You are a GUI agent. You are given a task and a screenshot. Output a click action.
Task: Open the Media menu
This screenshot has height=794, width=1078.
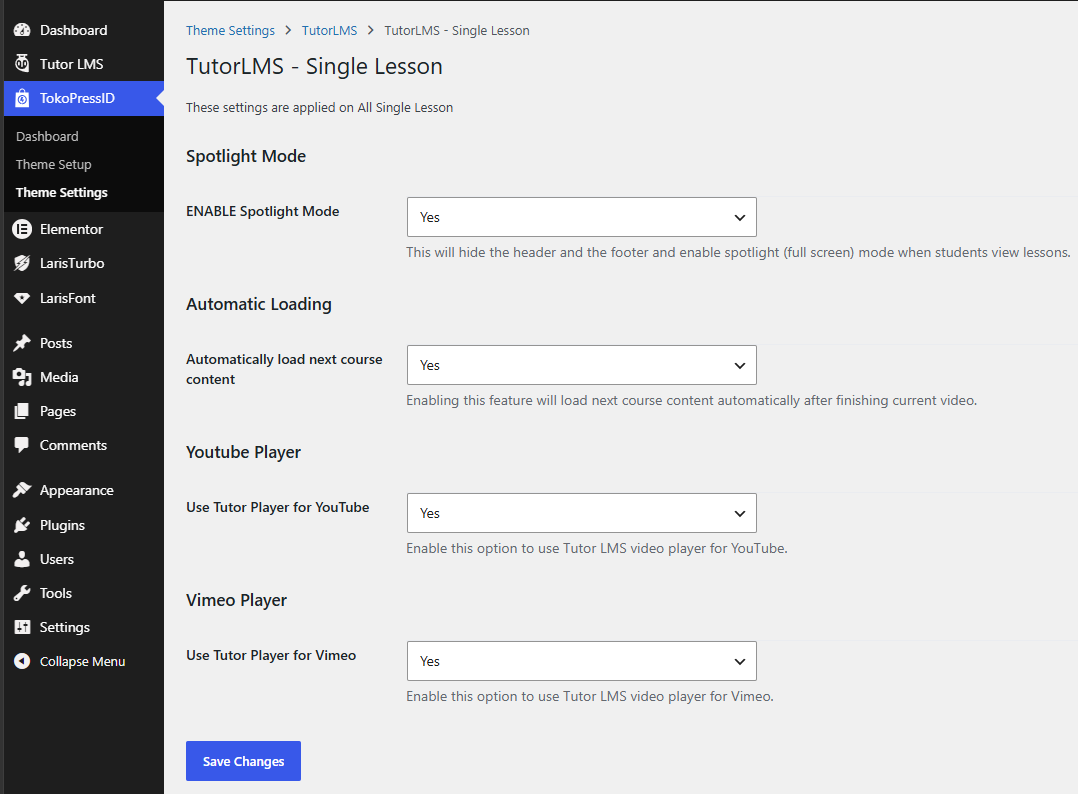pyautogui.click(x=59, y=377)
